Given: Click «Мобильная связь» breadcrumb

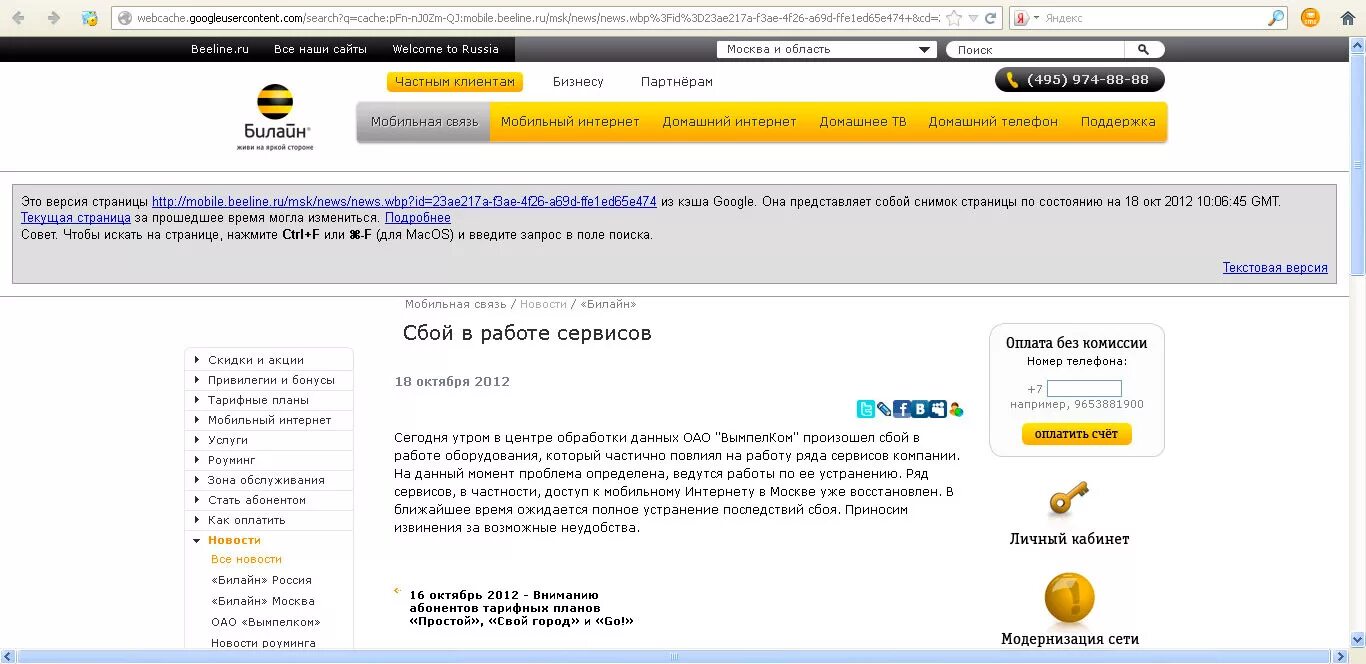Looking at the screenshot, I should pyautogui.click(x=456, y=304).
